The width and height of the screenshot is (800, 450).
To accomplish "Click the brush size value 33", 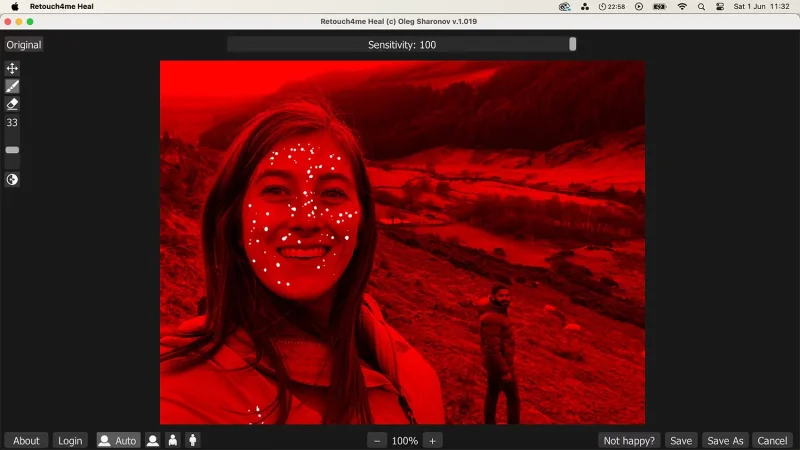I will pyautogui.click(x=12, y=122).
